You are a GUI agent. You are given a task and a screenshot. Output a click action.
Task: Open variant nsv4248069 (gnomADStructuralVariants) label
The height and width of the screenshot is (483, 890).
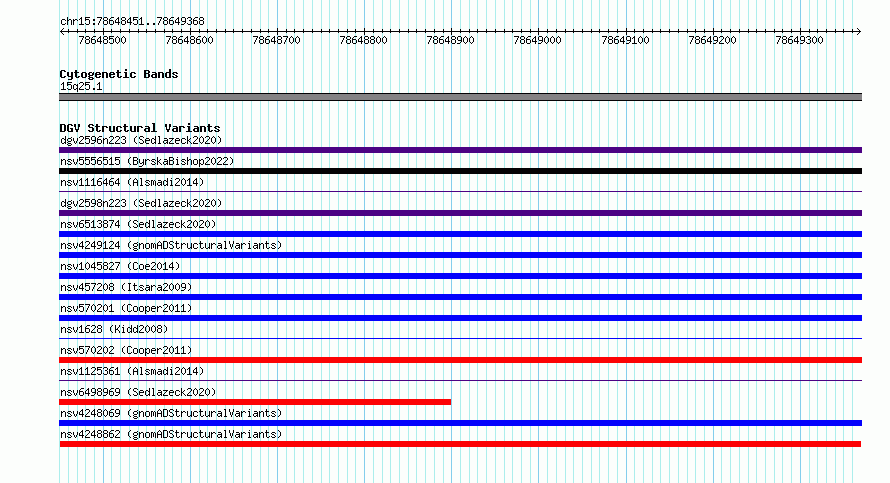point(171,413)
